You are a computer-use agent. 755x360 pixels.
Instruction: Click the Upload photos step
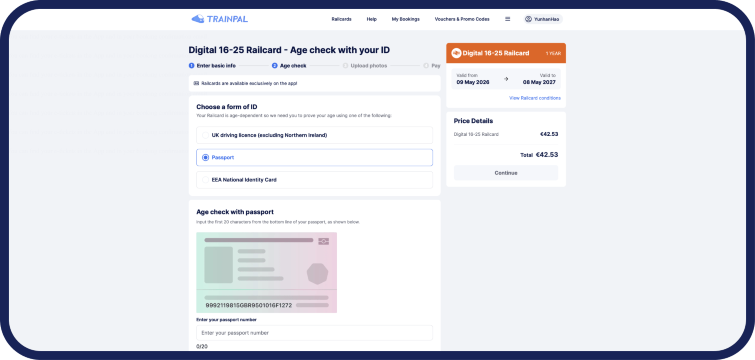click(x=365, y=65)
